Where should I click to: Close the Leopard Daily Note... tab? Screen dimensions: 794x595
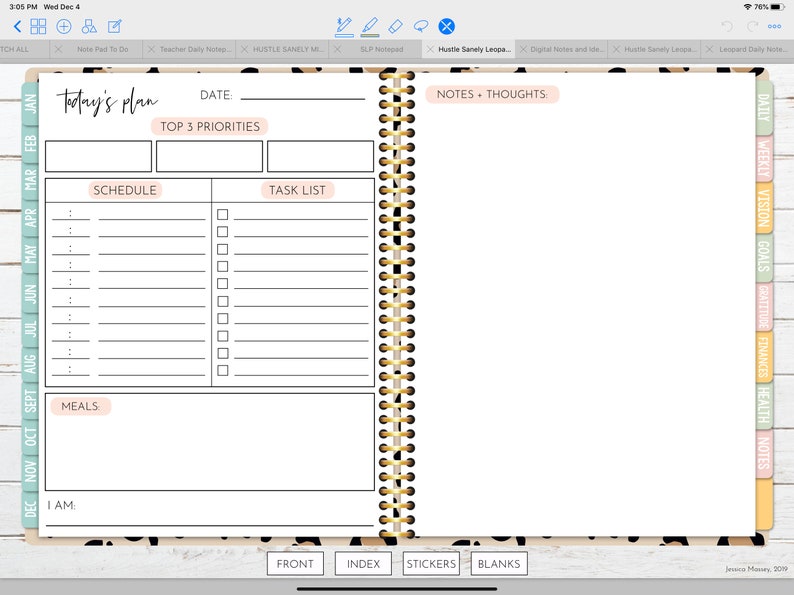(709, 49)
